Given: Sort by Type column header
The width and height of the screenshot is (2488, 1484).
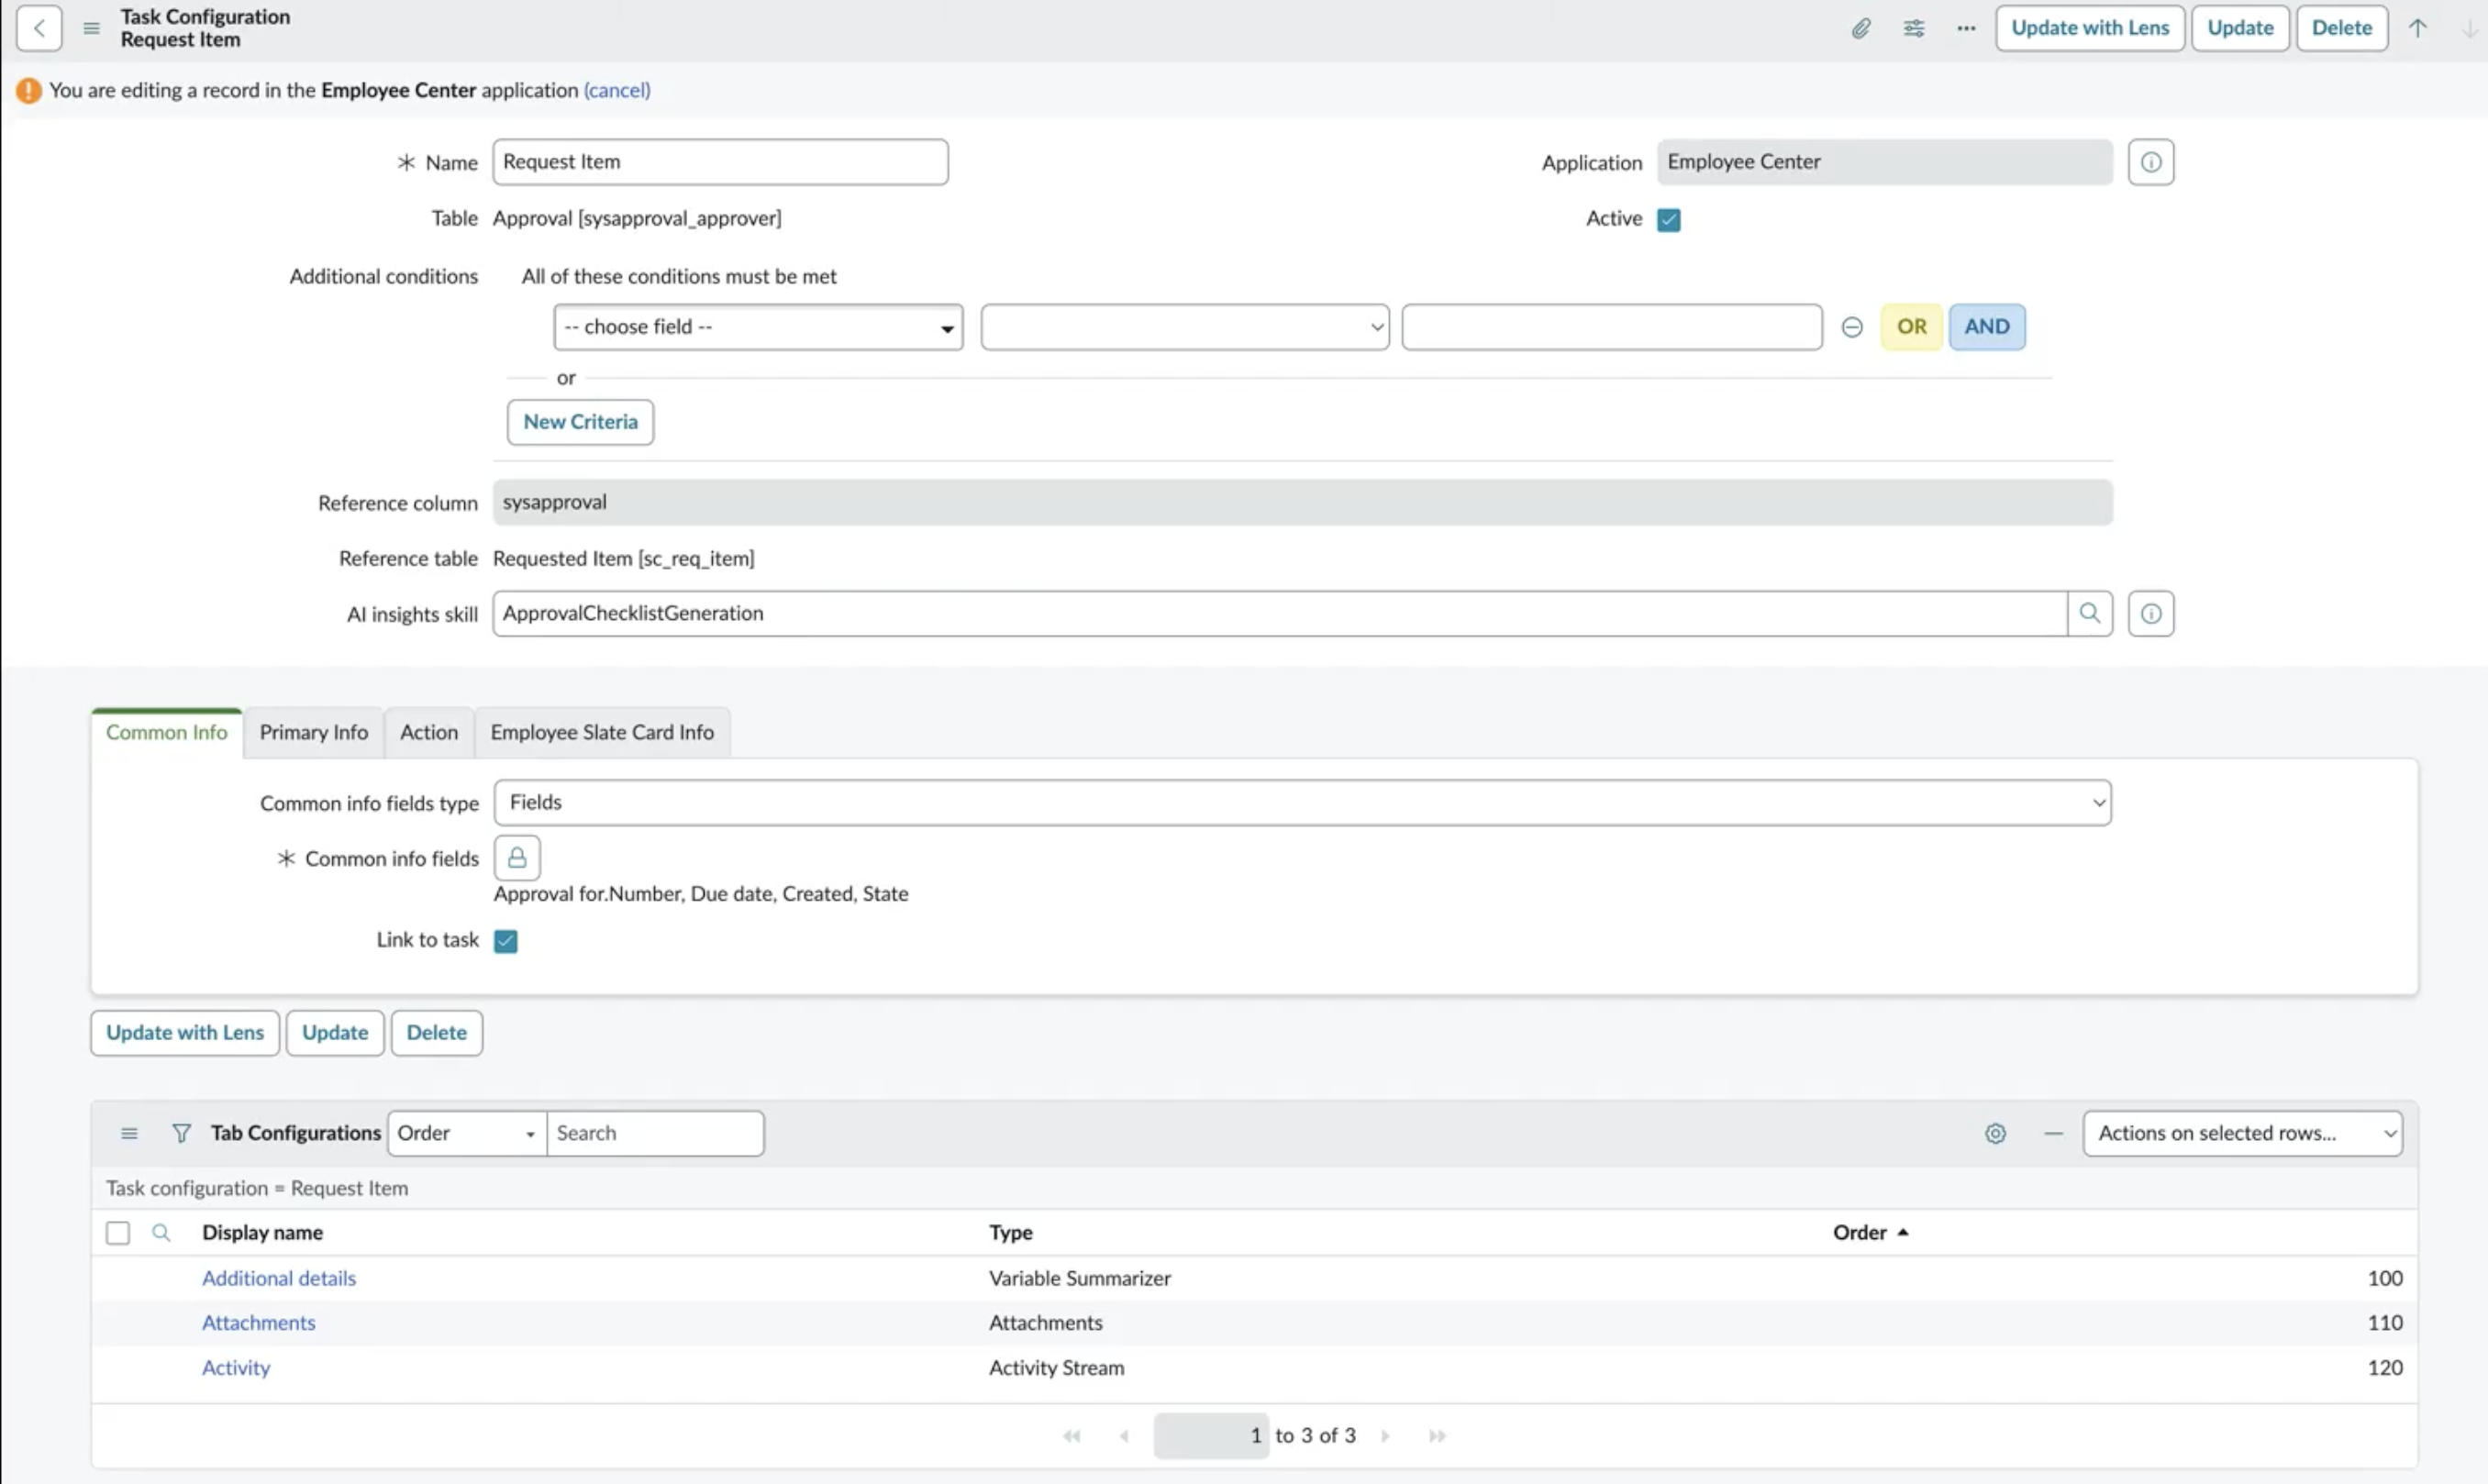Looking at the screenshot, I should (x=1010, y=1232).
